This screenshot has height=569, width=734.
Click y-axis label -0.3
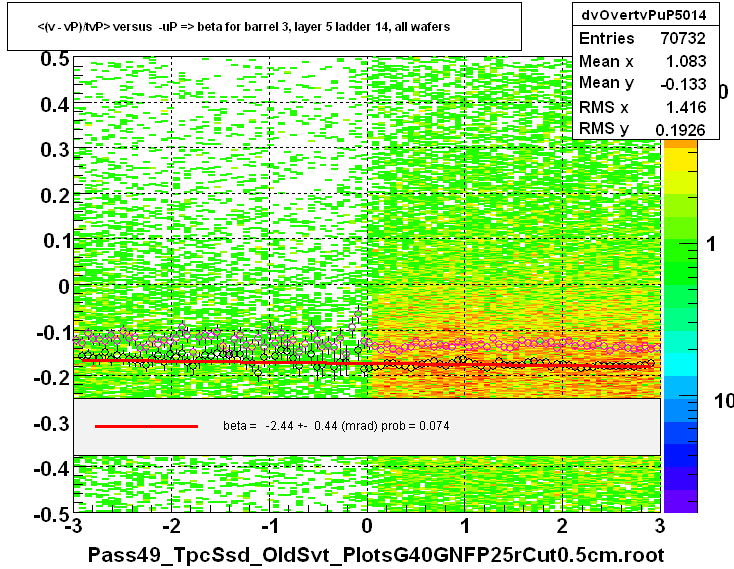[x=52, y=424]
